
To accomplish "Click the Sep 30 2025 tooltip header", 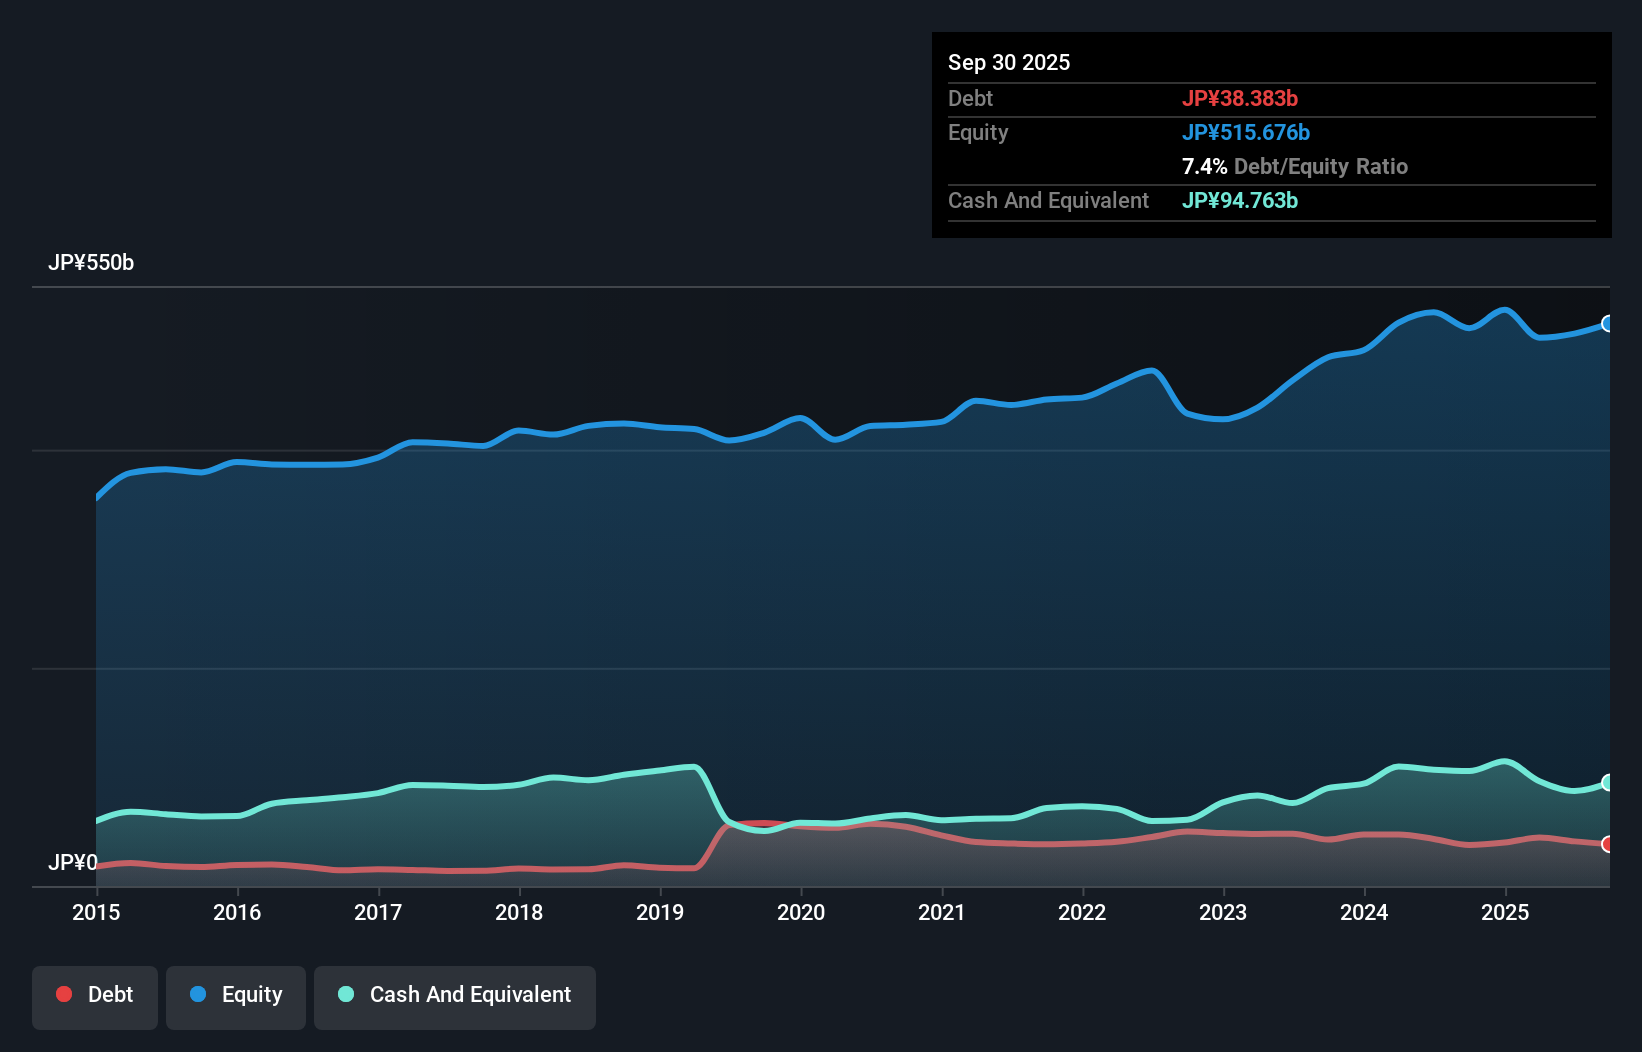I will pyautogui.click(x=1009, y=62).
